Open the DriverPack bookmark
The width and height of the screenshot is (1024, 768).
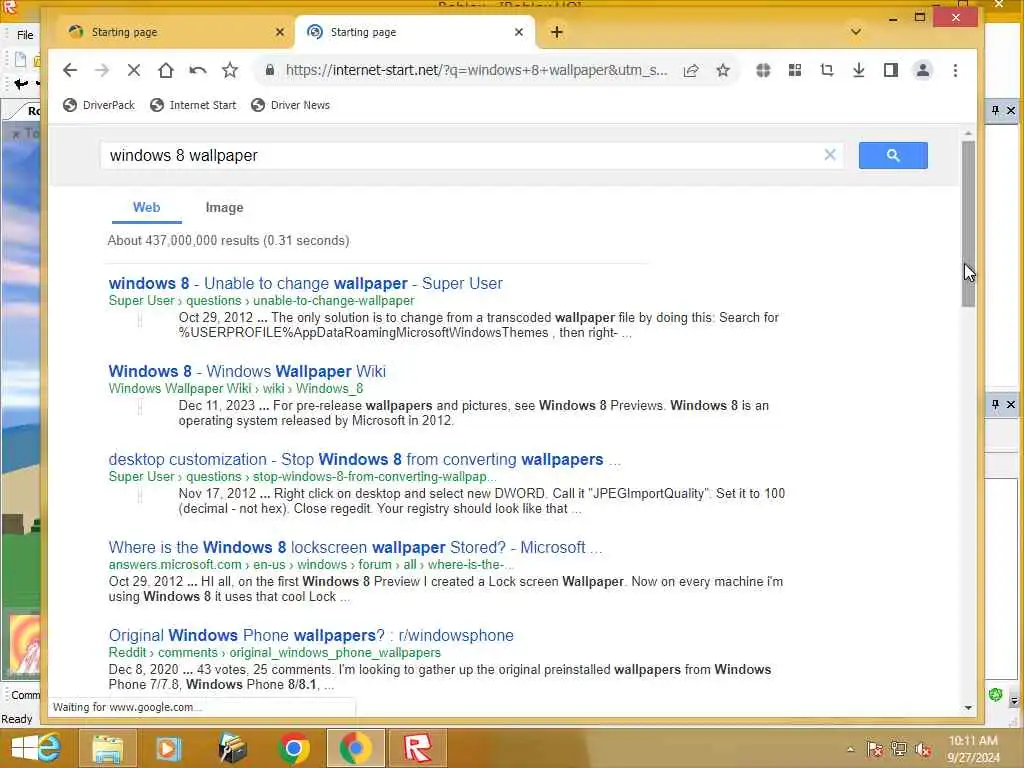click(99, 105)
